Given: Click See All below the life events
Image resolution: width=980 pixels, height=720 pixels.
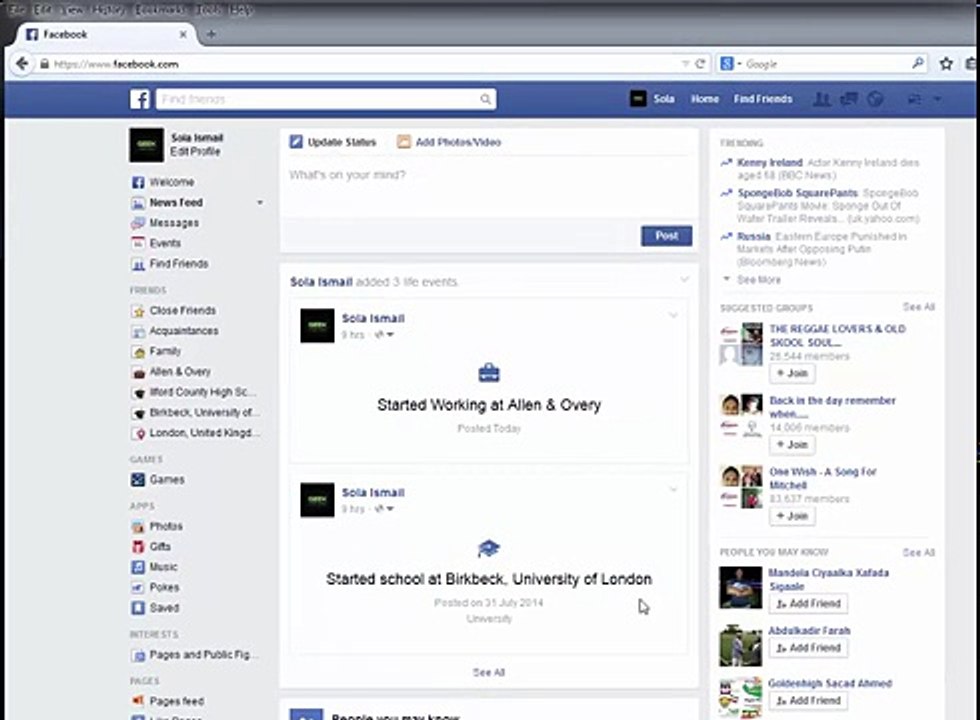Looking at the screenshot, I should tap(489, 672).
